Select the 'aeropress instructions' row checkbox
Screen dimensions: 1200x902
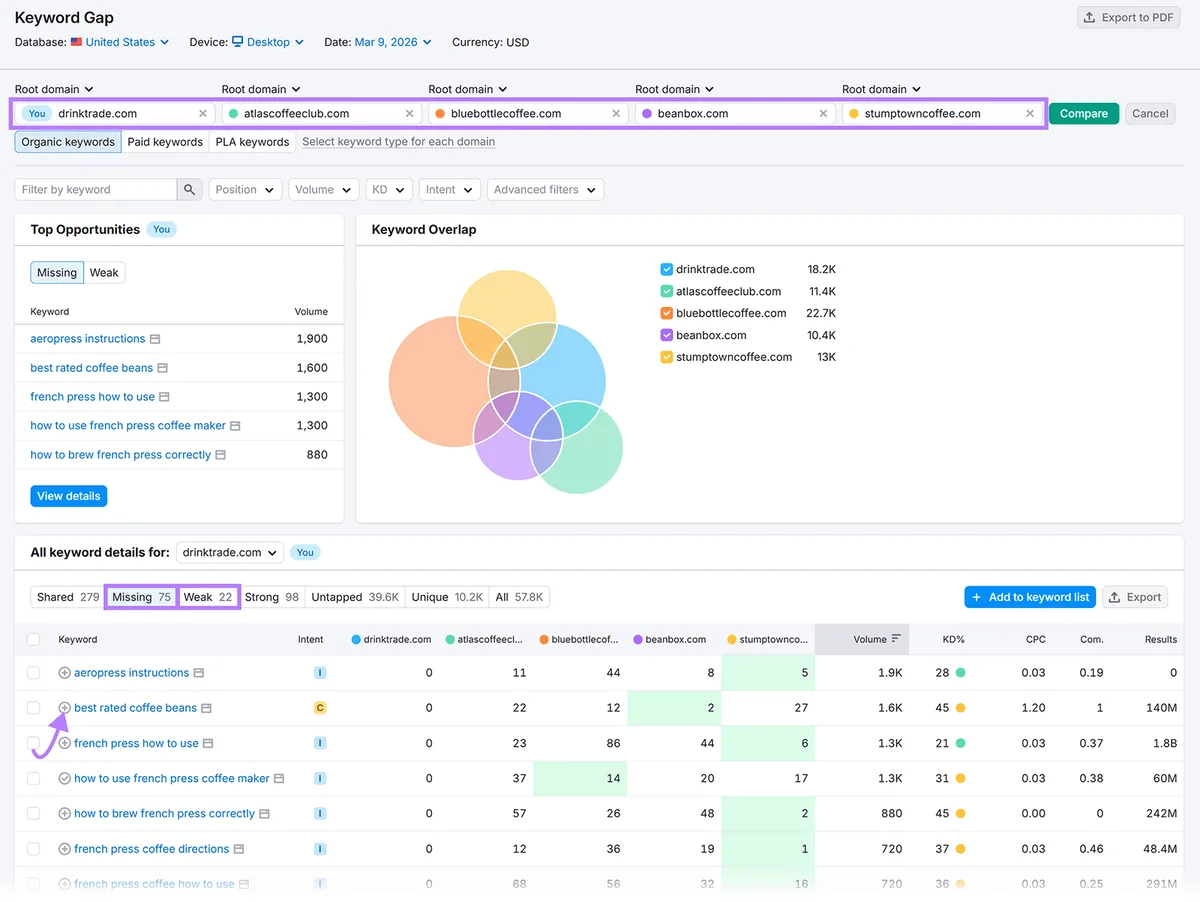tap(34, 673)
